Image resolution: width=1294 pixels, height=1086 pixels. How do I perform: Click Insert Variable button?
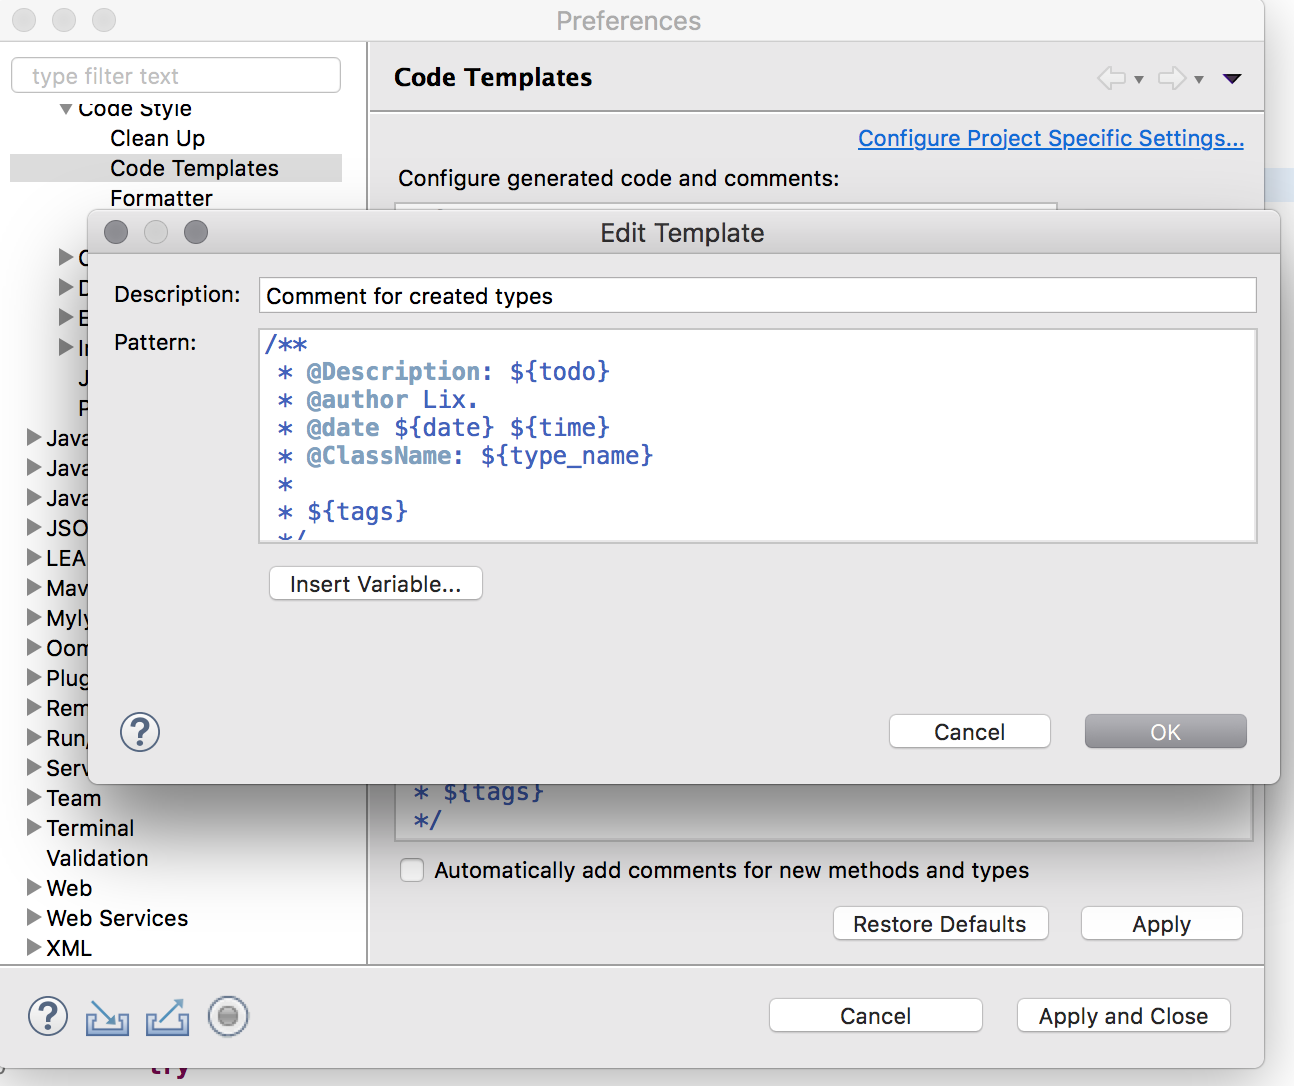click(376, 584)
